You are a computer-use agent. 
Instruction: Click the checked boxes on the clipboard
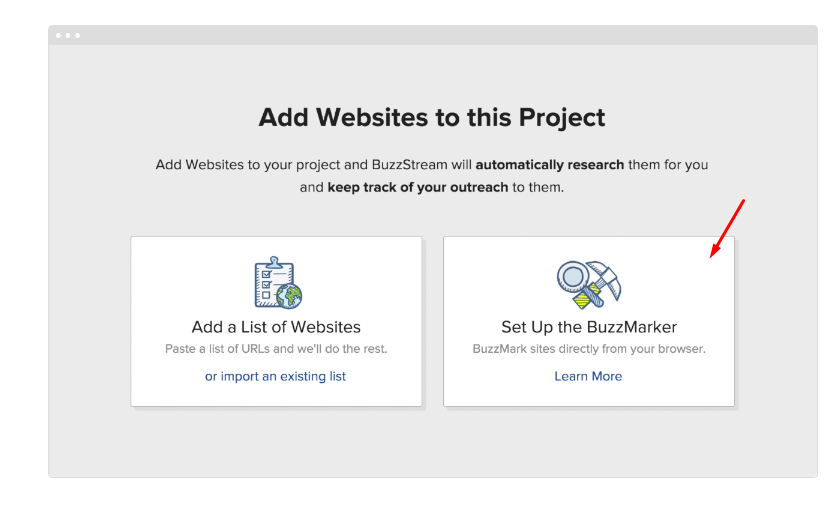[x=266, y=279]
